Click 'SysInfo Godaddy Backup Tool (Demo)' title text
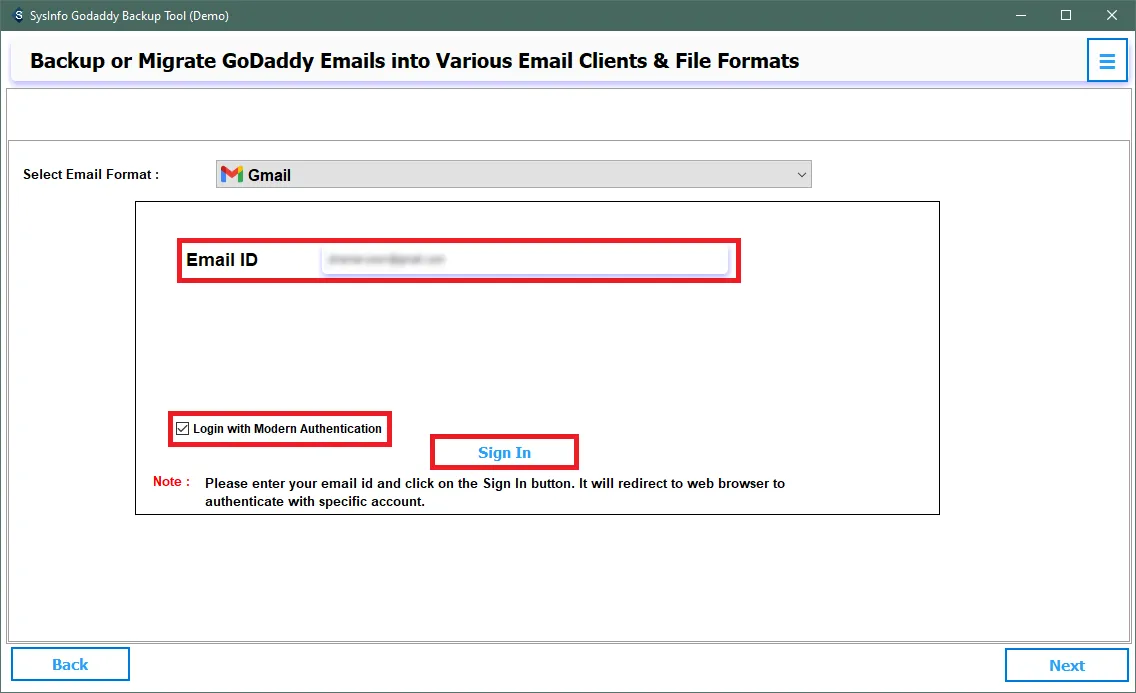 coord(129,15)
